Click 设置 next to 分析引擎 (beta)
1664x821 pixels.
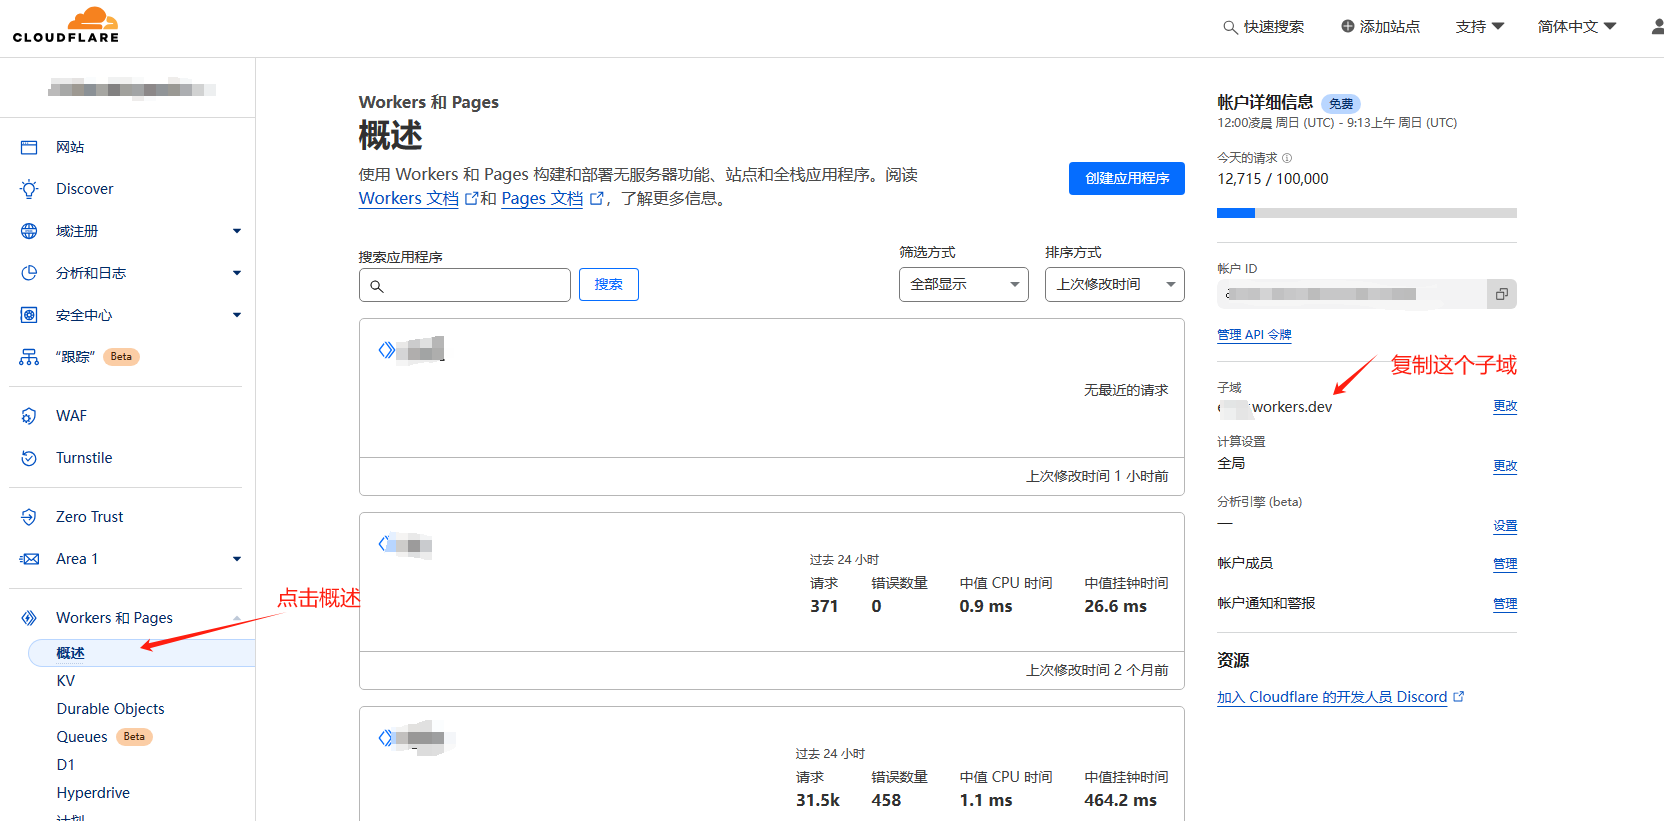1505,526
